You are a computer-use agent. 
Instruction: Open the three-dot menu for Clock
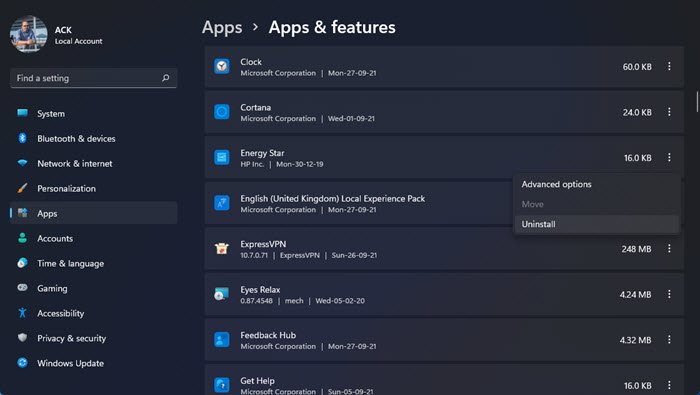pyautogui.click(x=669, y=66)
